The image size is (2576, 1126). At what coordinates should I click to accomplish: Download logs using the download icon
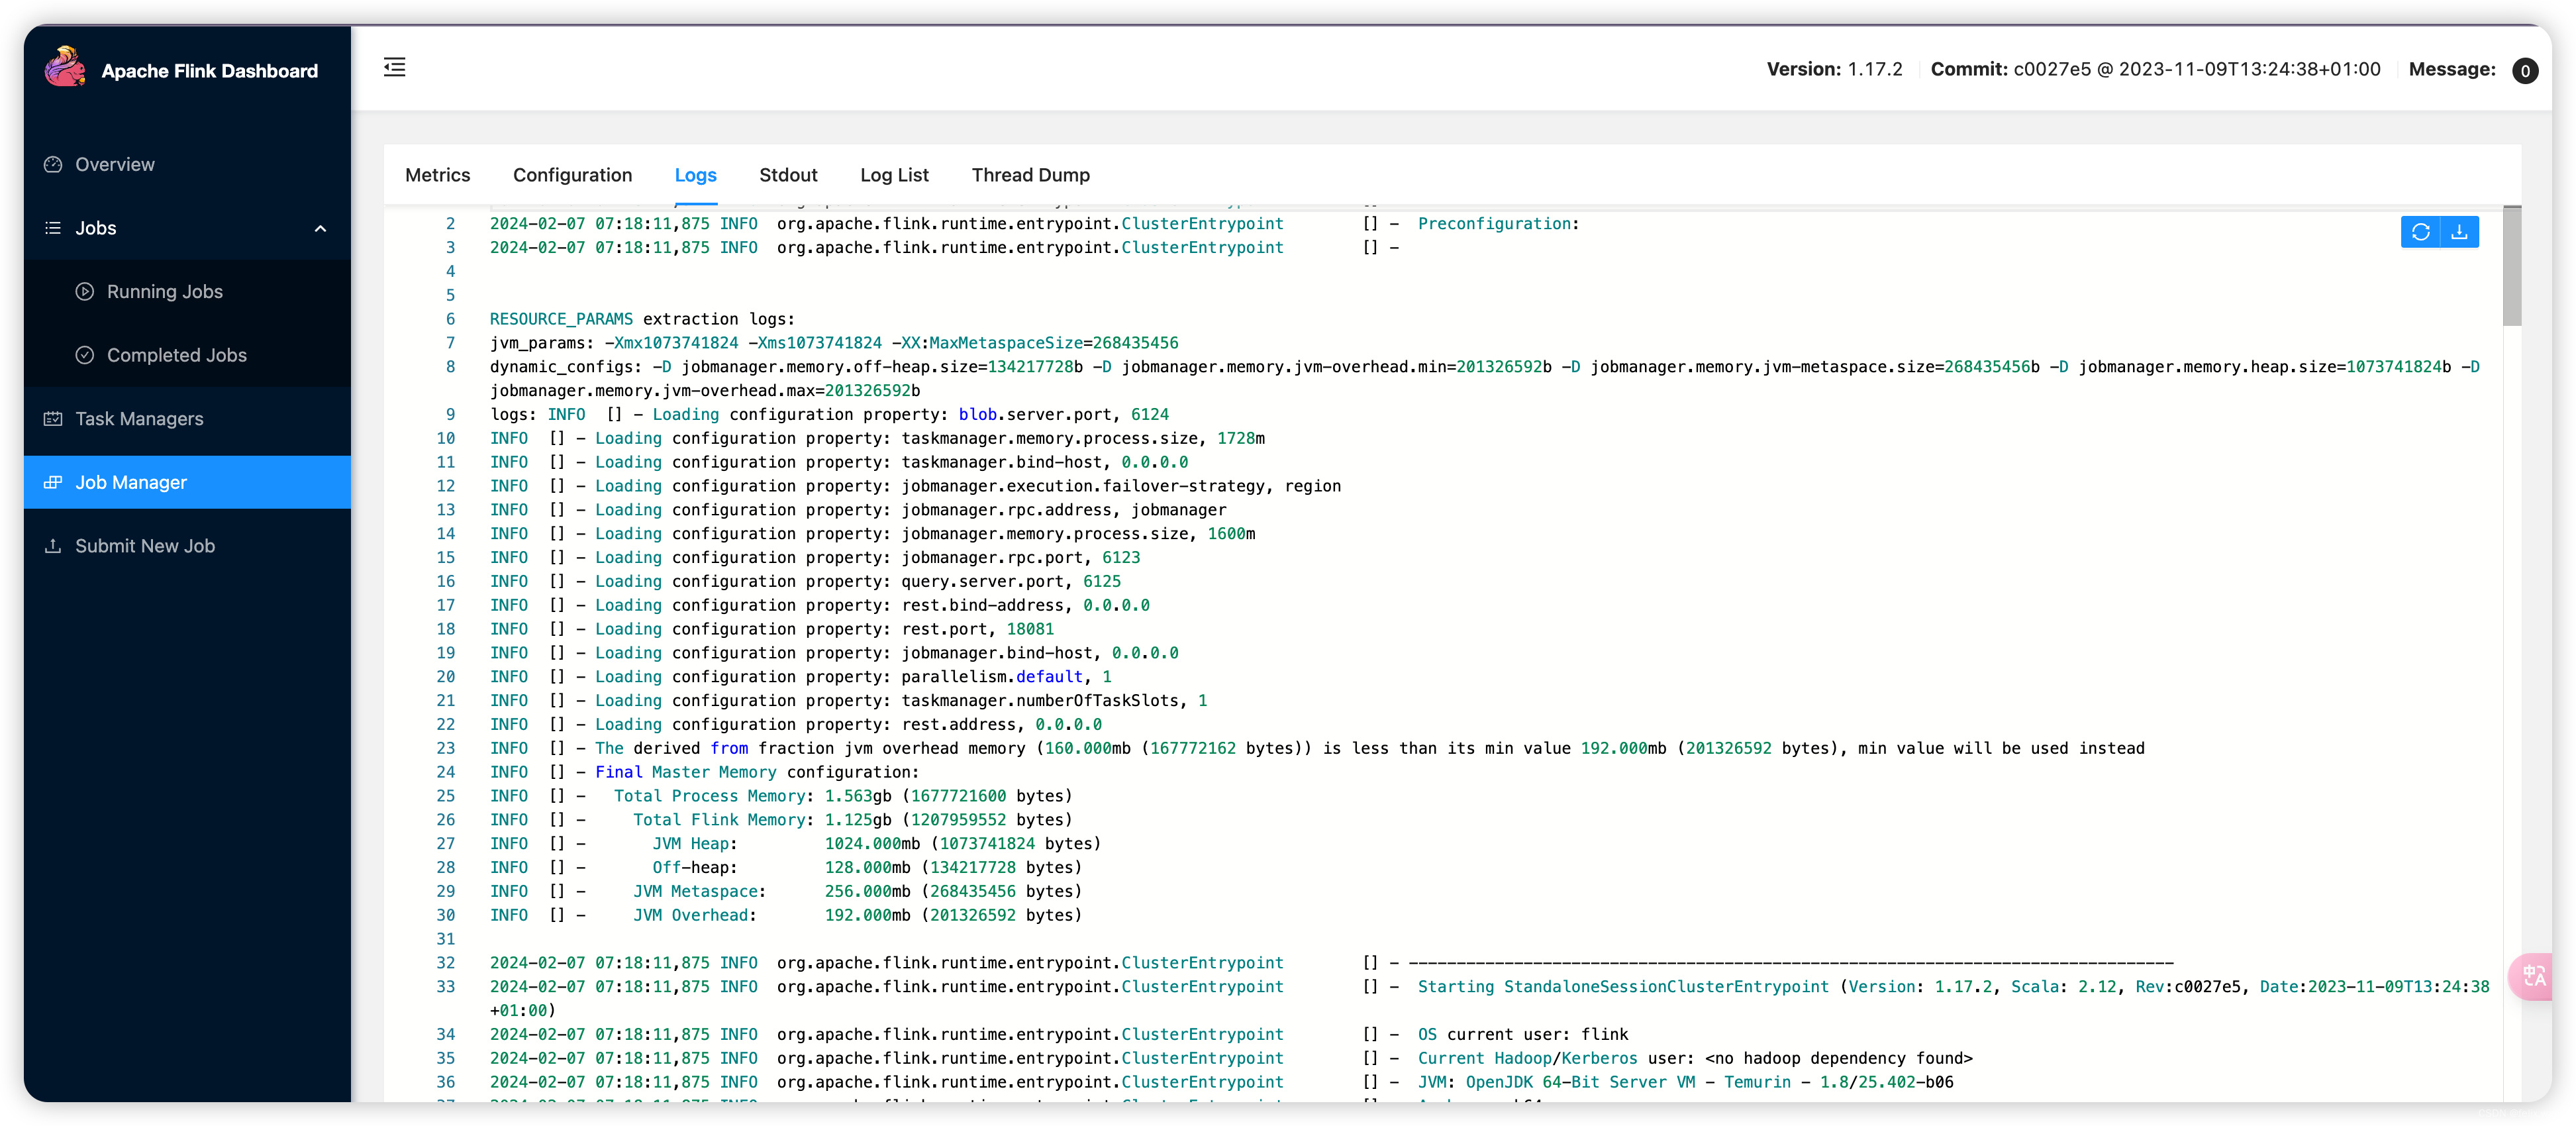tap(2459, 232)
